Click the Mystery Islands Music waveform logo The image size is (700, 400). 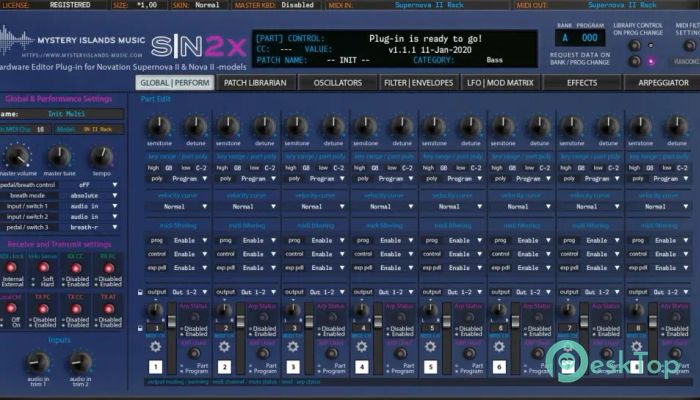click(16, 40)
